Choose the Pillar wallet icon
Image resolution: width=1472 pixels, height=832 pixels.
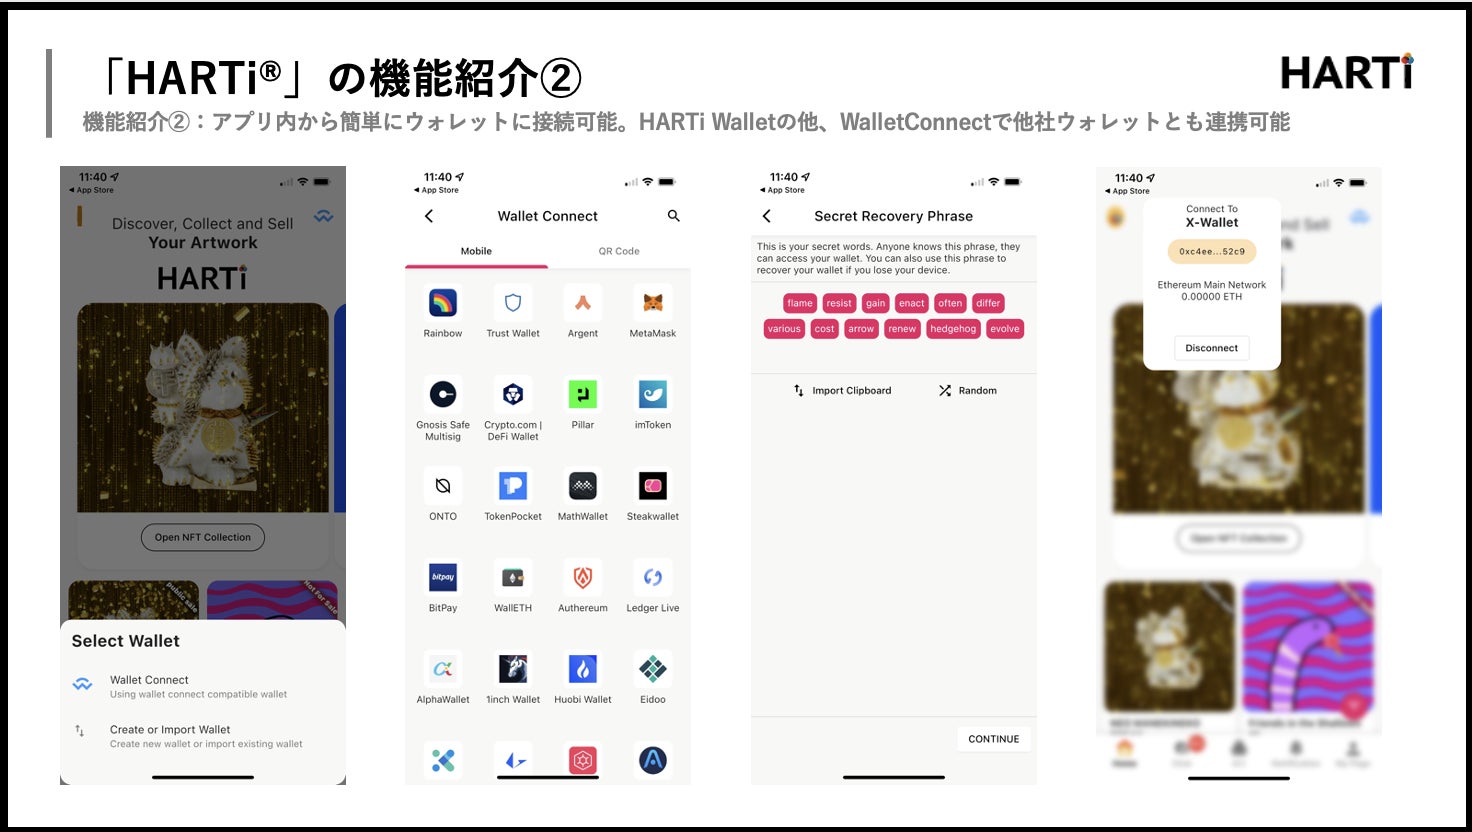pos(583,395)
